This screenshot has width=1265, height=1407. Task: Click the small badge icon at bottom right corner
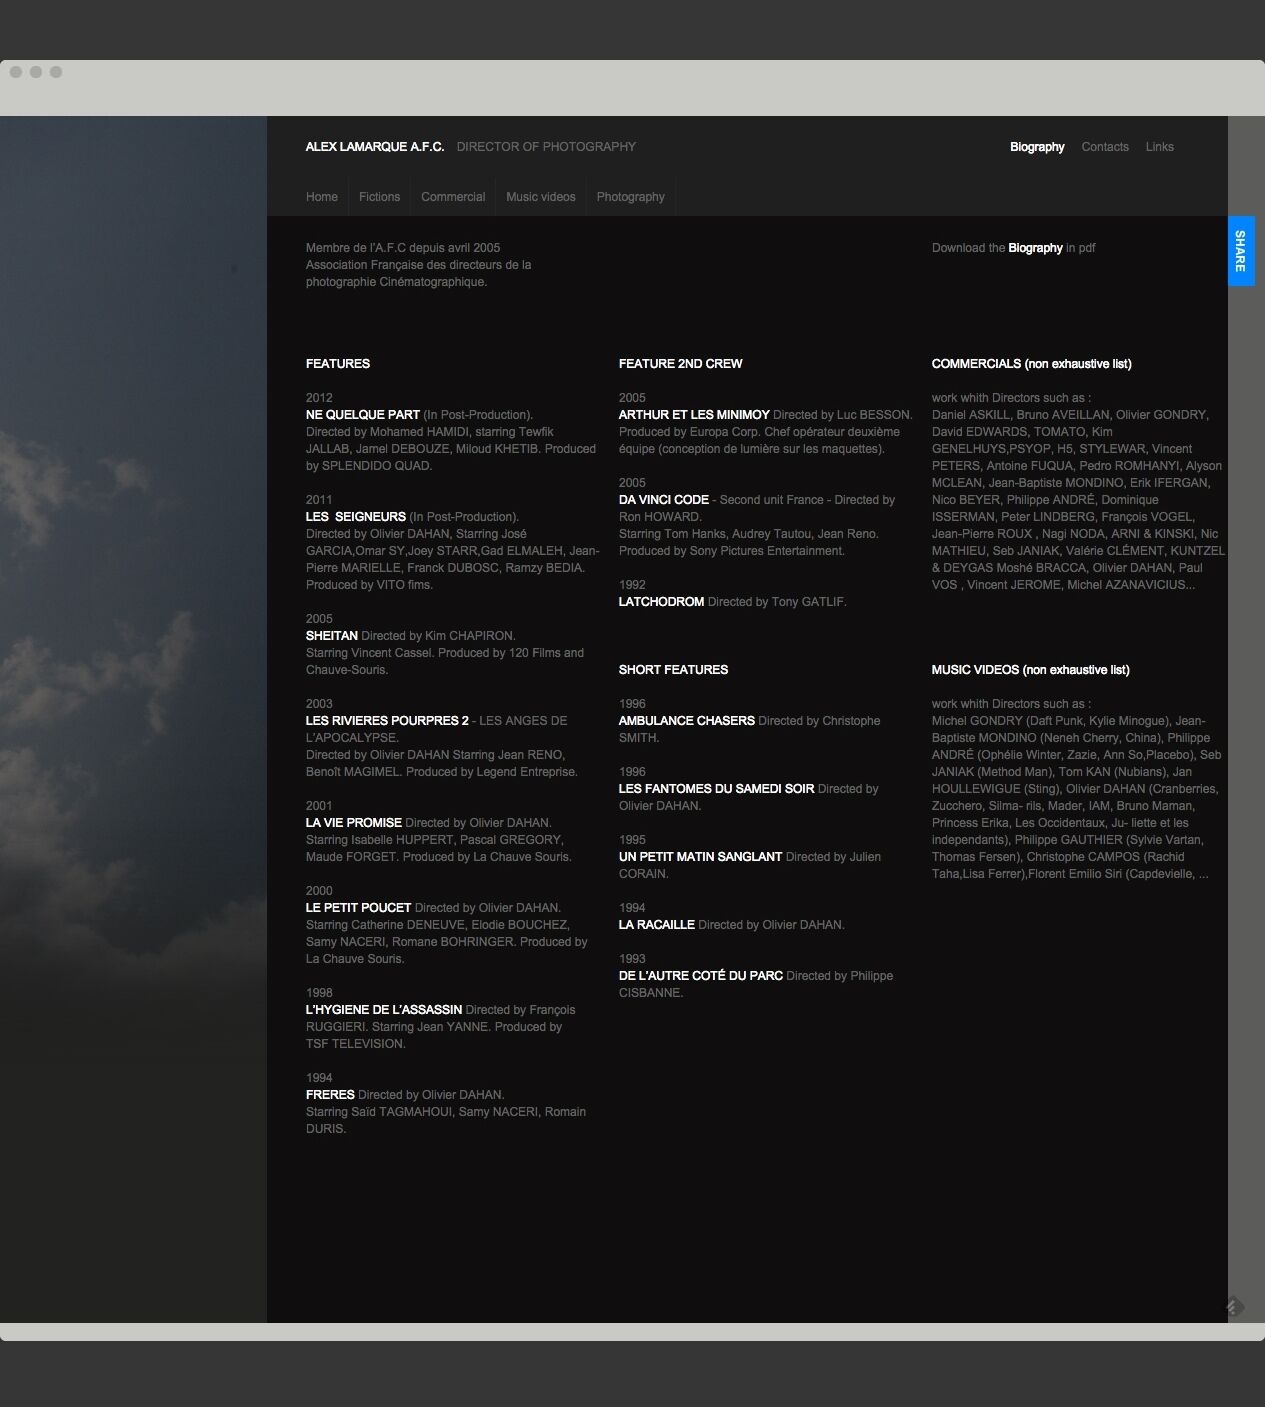click(x=1234, y=1306)
